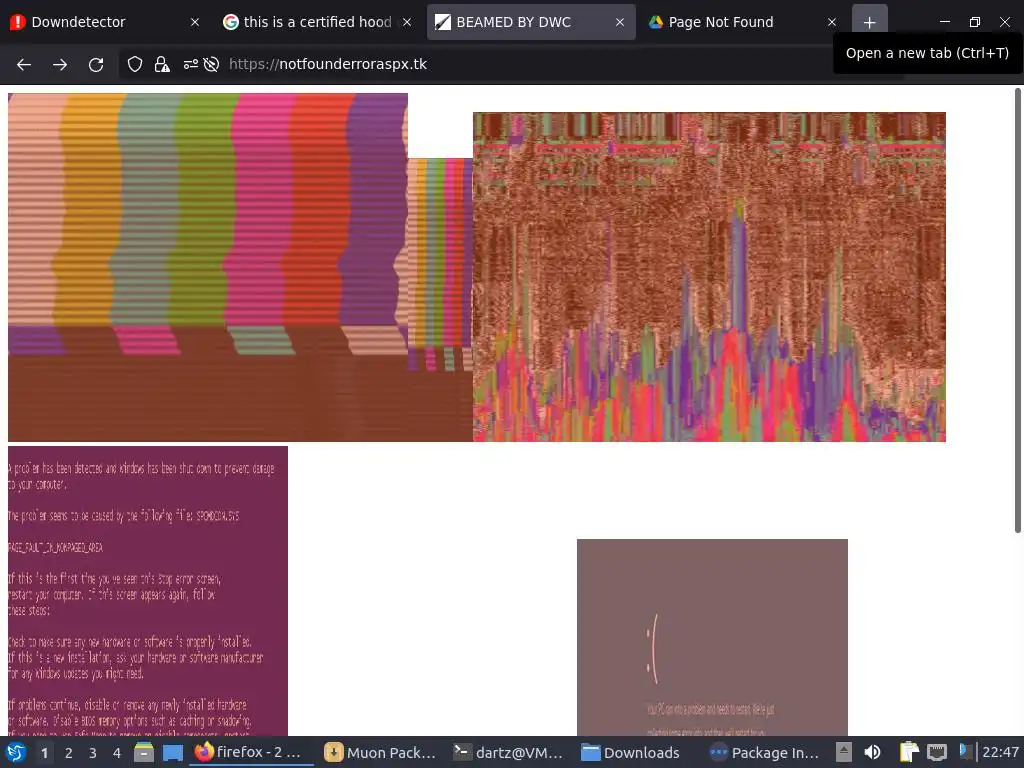
Task: Click the brown glitch noise image
Action: (x=709, y=277)
